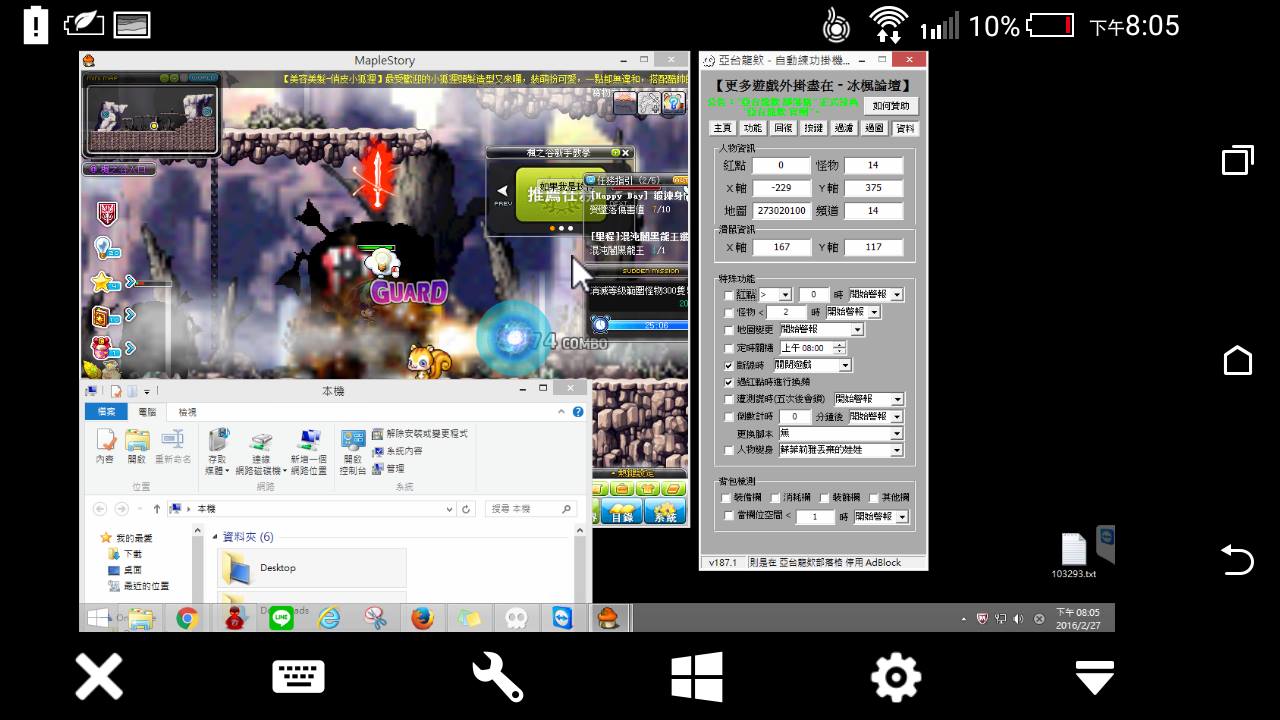Uncheck the 遇紅點時進行換頻 checkbox
Viewport: 1280px width, 720px height.
[729, 382]
